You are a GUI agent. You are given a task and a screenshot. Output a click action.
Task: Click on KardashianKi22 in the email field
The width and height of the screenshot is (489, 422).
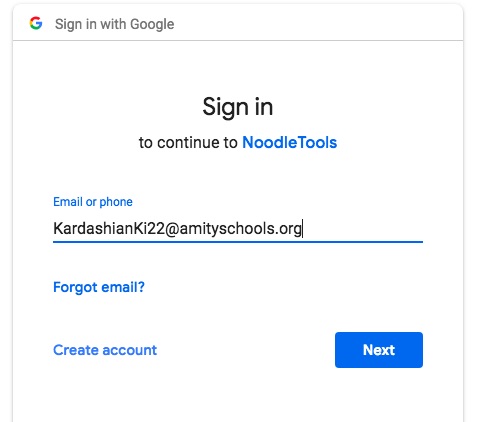109,229
